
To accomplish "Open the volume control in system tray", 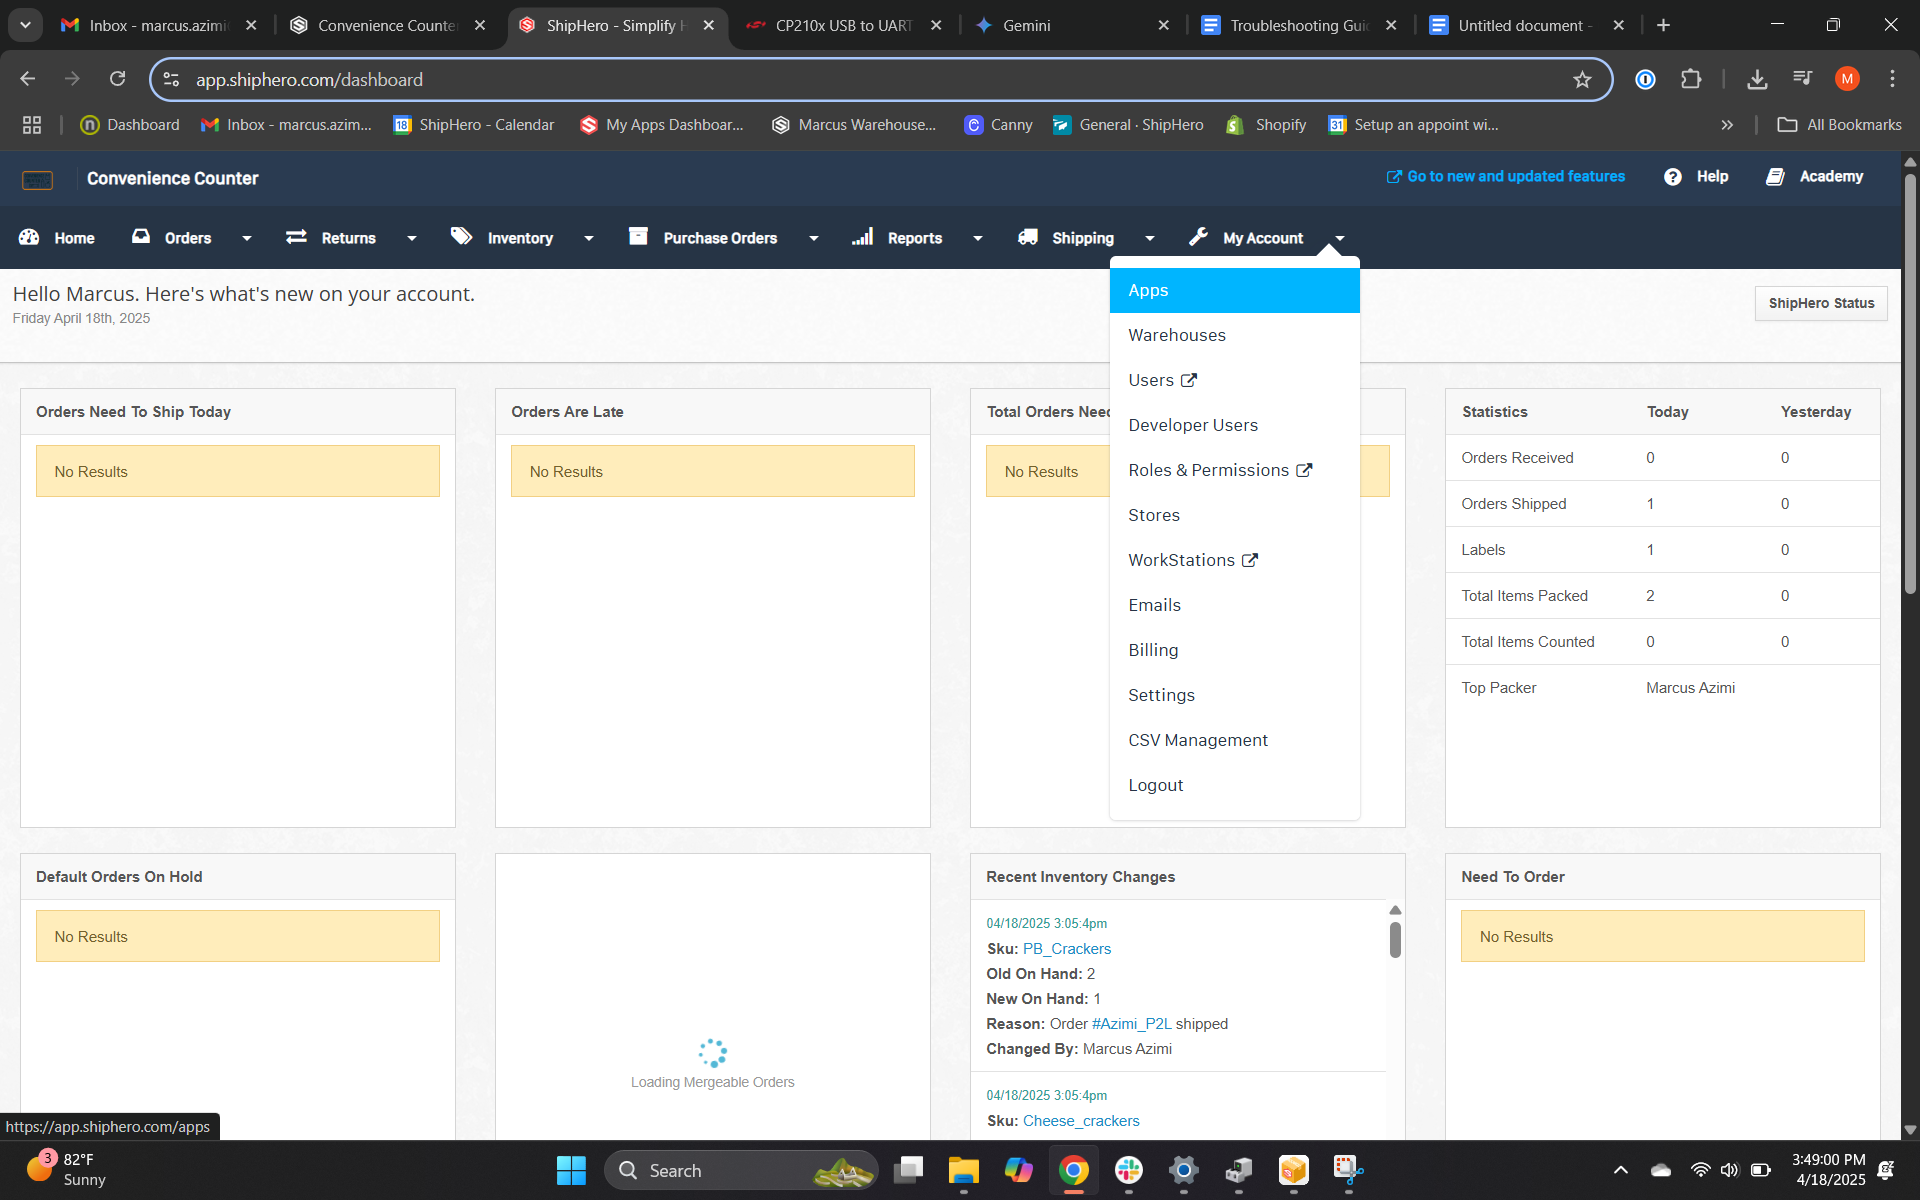I will 1730,1170.
